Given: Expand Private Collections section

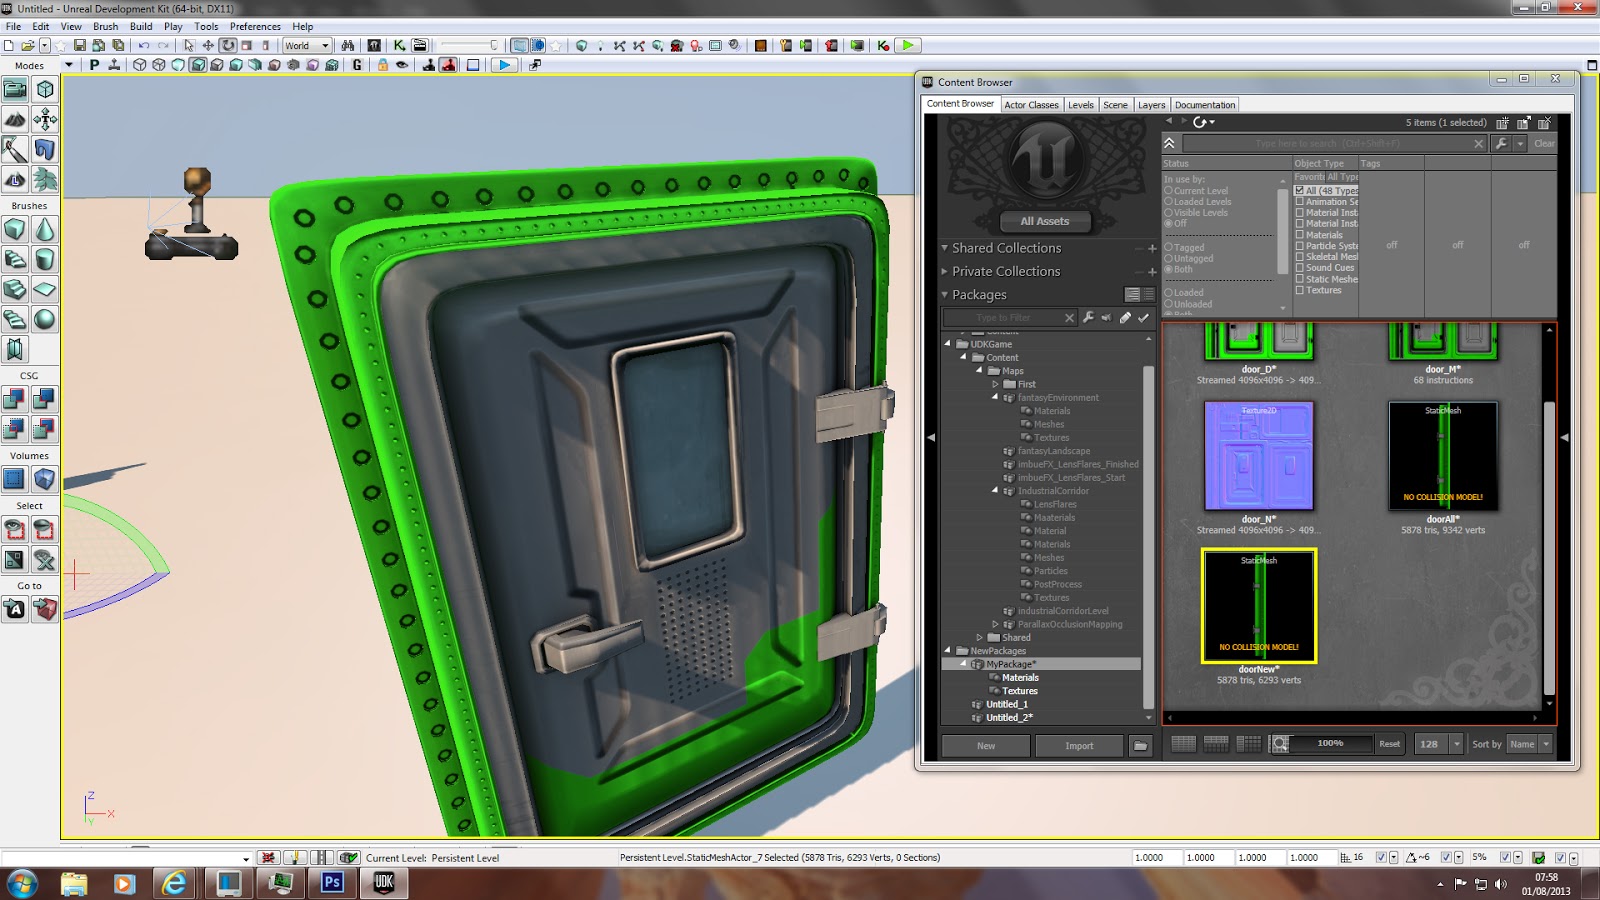Looking at the screenshot, I should (944, 271).
